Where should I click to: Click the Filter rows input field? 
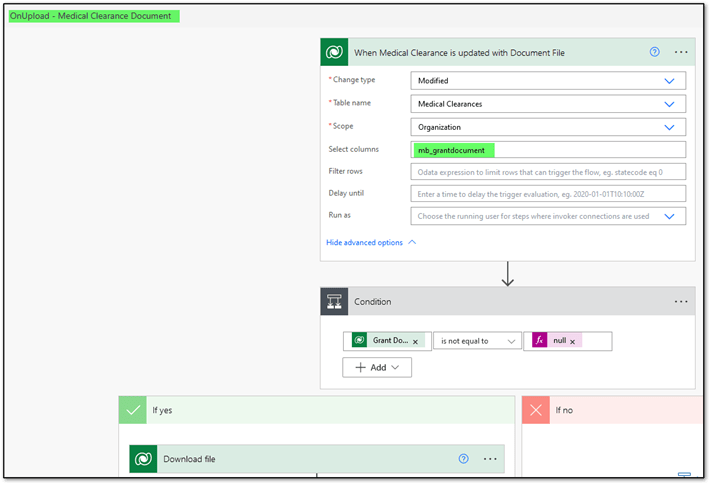pyautogui.click(x=548, y=172)
